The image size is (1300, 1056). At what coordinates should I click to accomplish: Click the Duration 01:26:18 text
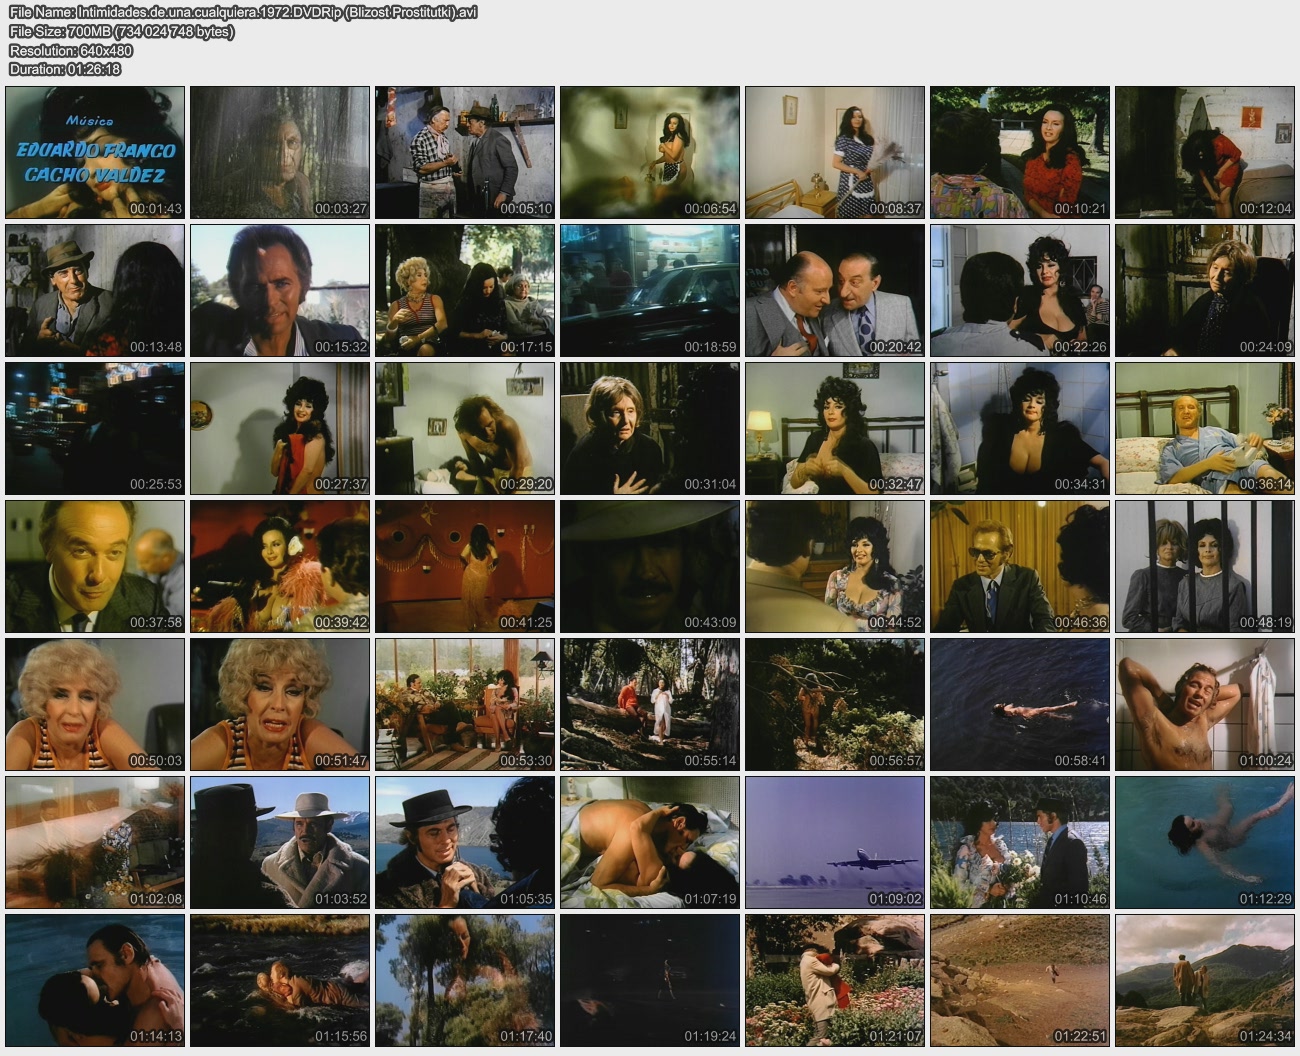(65, 69)
